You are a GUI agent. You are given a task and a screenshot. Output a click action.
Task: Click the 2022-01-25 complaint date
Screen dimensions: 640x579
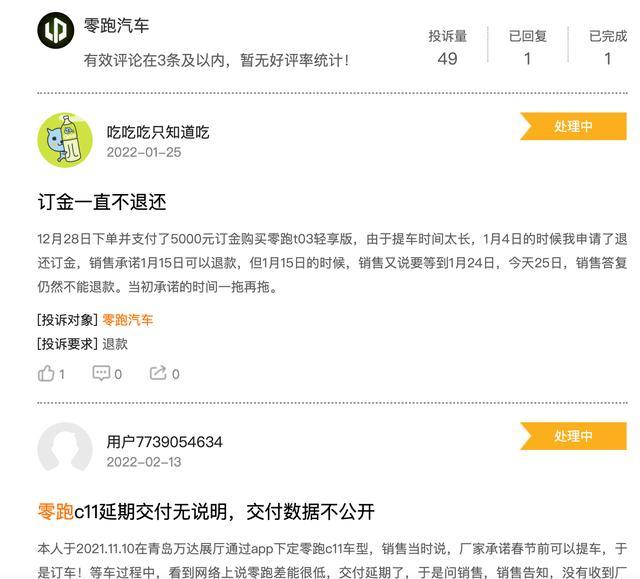tap(144, 153)
